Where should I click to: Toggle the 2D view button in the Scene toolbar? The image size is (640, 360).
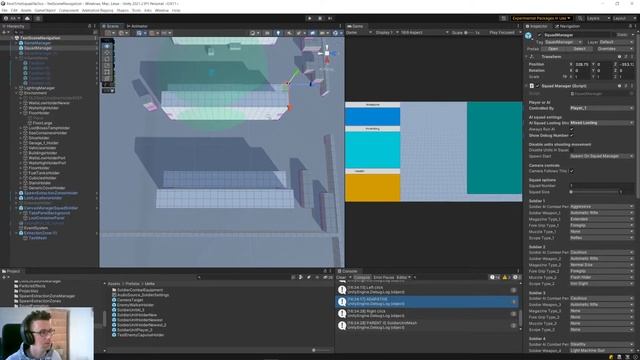(x=267, y=33)
